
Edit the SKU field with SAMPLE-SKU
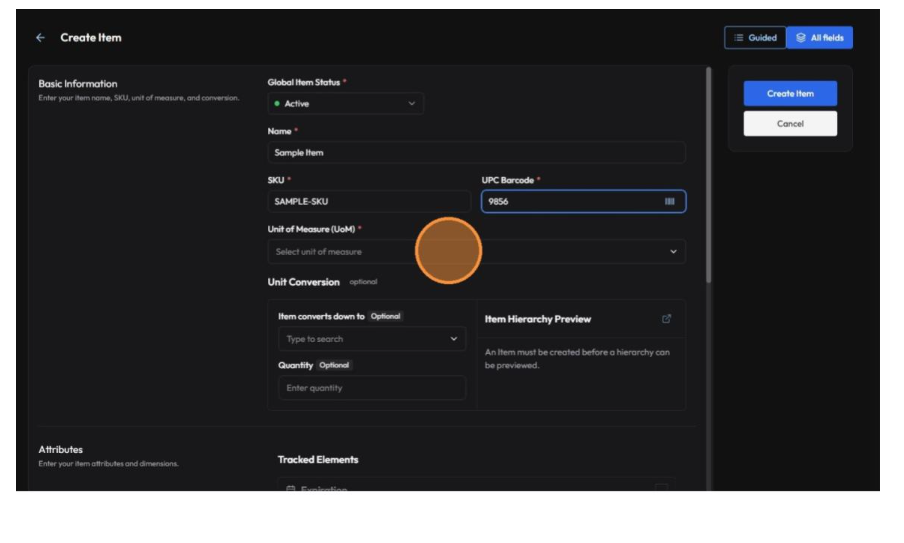(369, 202)
